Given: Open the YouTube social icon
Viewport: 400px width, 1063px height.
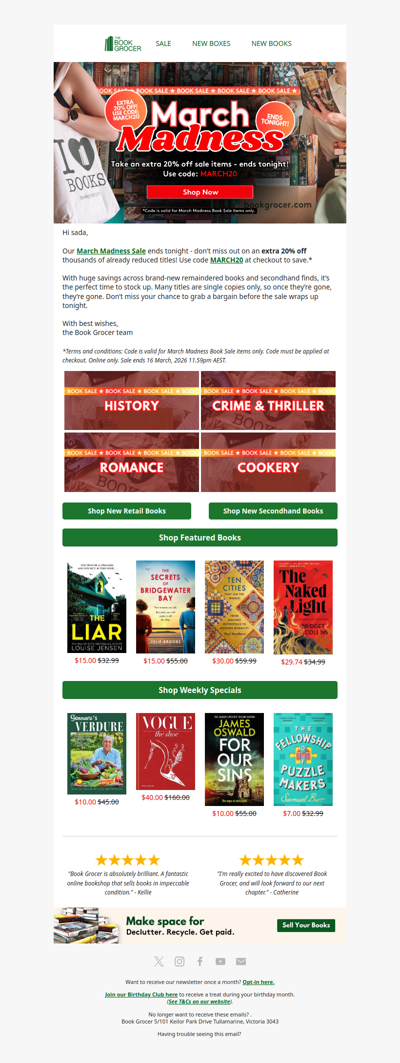Looking at the screenshot, I should click(x=220, y=961).
